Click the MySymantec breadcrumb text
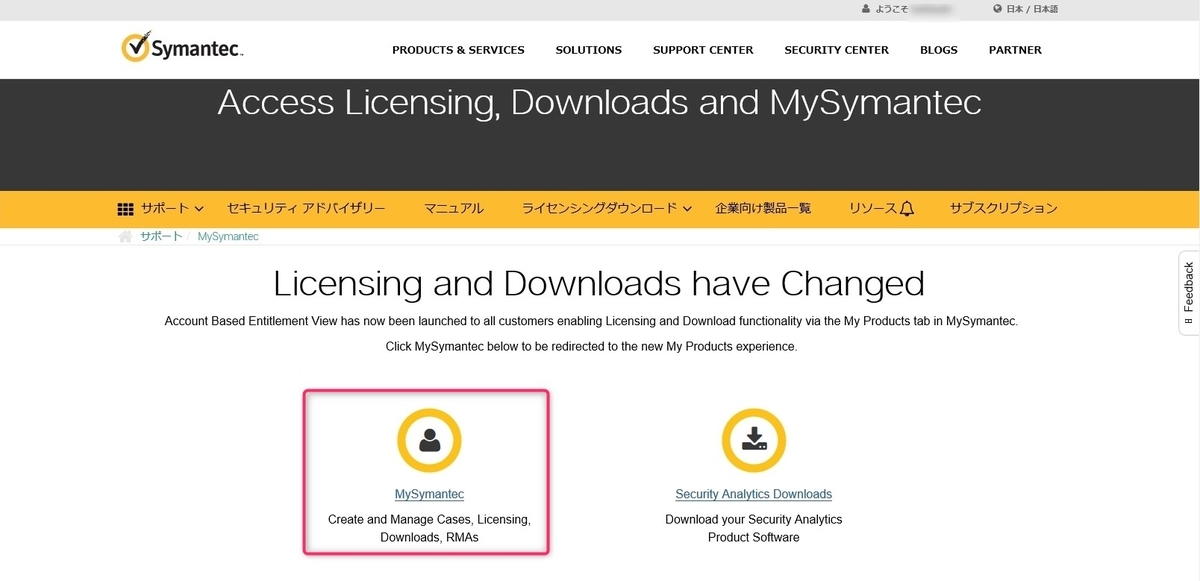 (x=228, y=237)
